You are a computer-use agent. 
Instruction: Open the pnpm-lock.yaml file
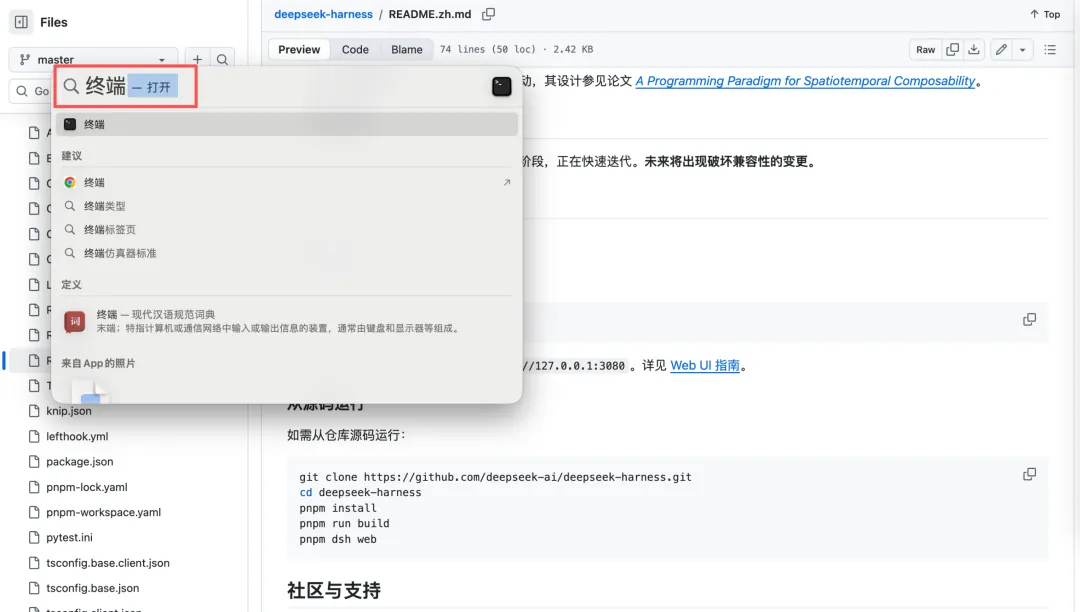[x=87, y=487]
